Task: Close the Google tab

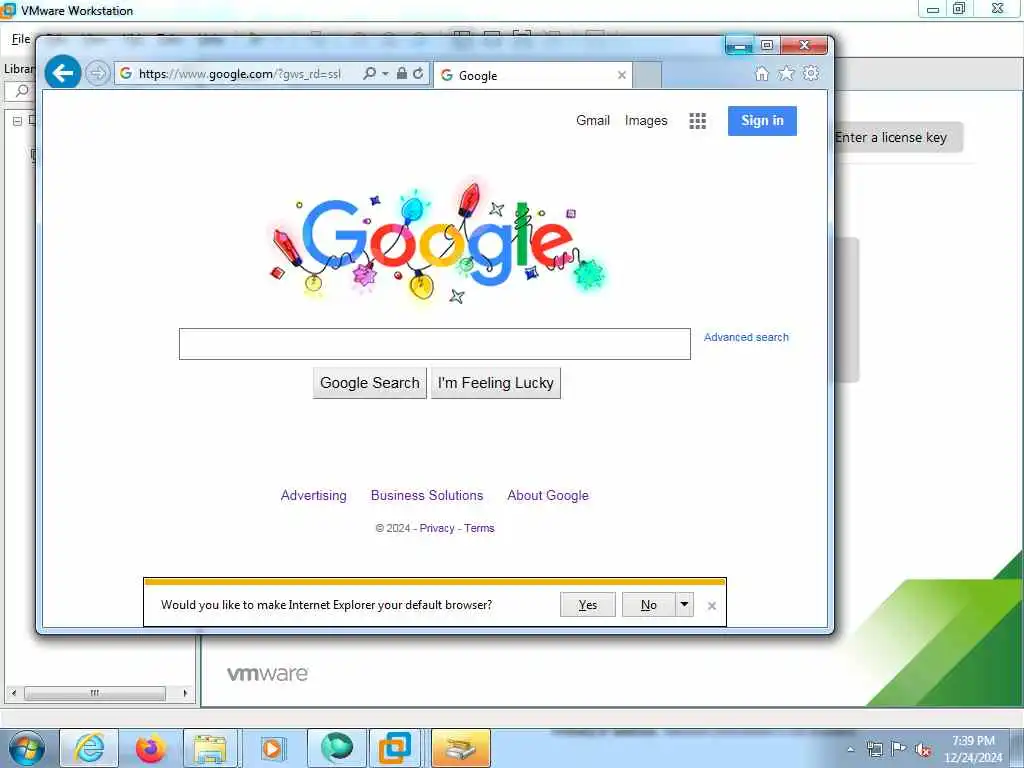Action: tap(622, 75)
